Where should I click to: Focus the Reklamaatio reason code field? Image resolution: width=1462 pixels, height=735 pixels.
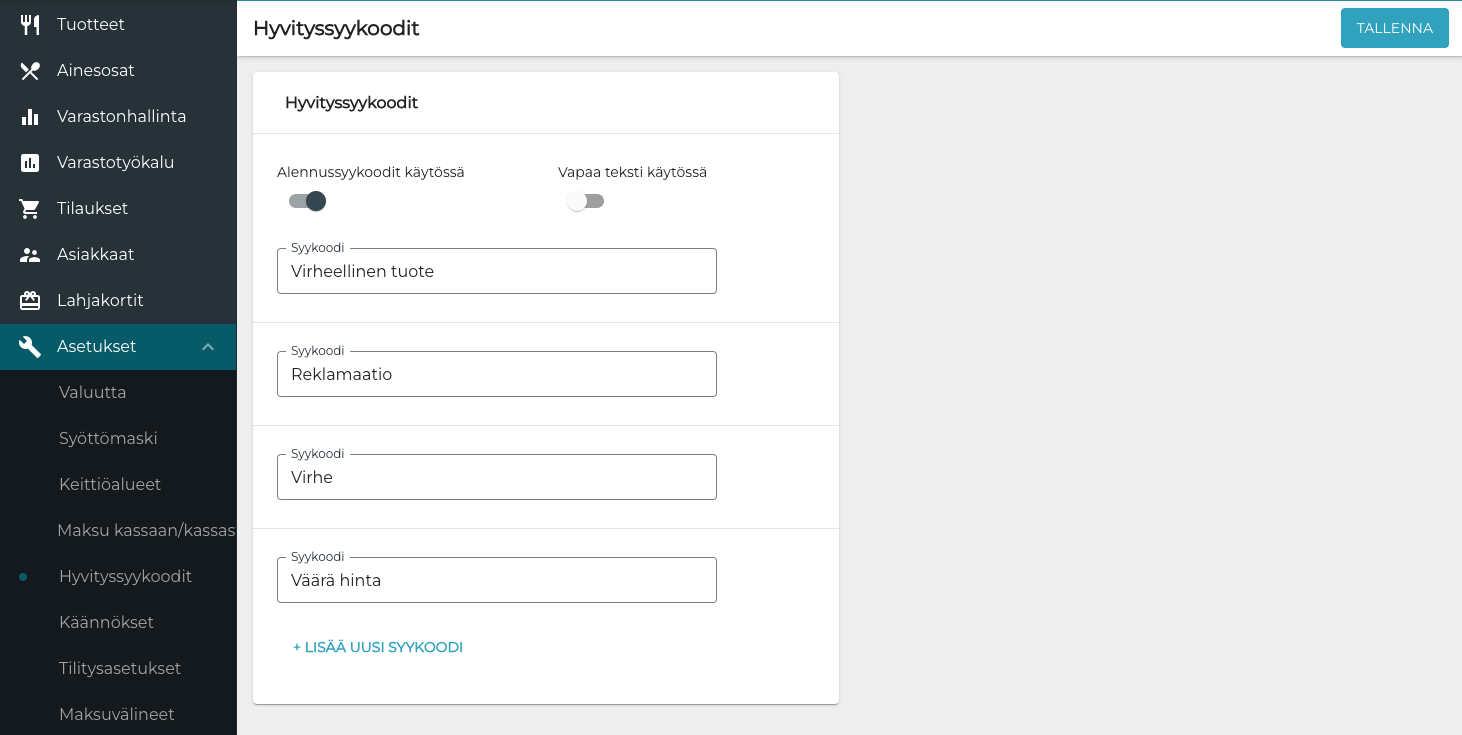(x=496, y=374)
